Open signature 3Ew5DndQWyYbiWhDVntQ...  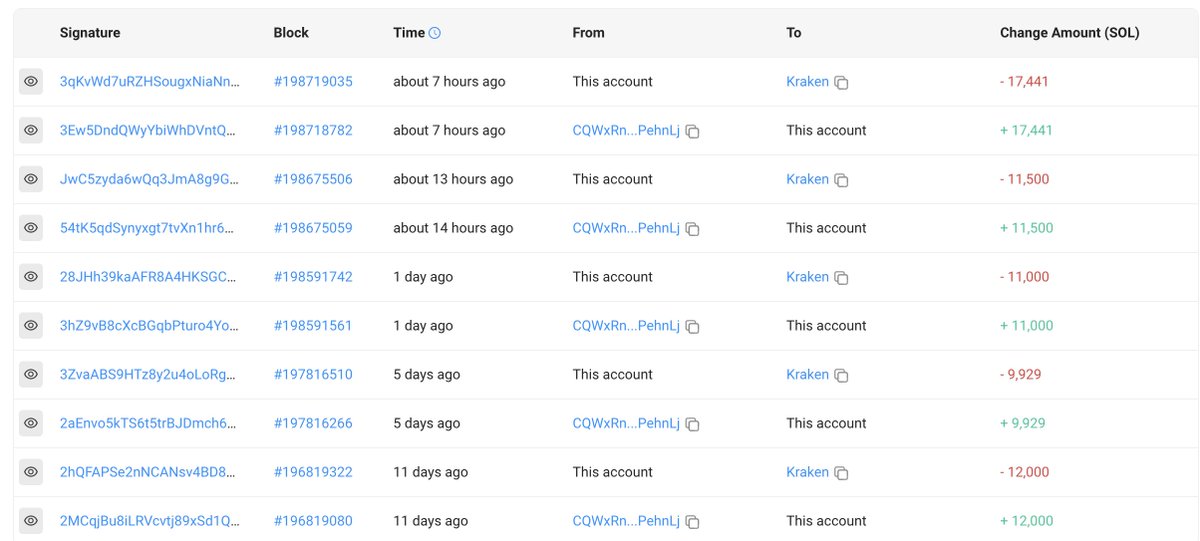pos(150,131)
